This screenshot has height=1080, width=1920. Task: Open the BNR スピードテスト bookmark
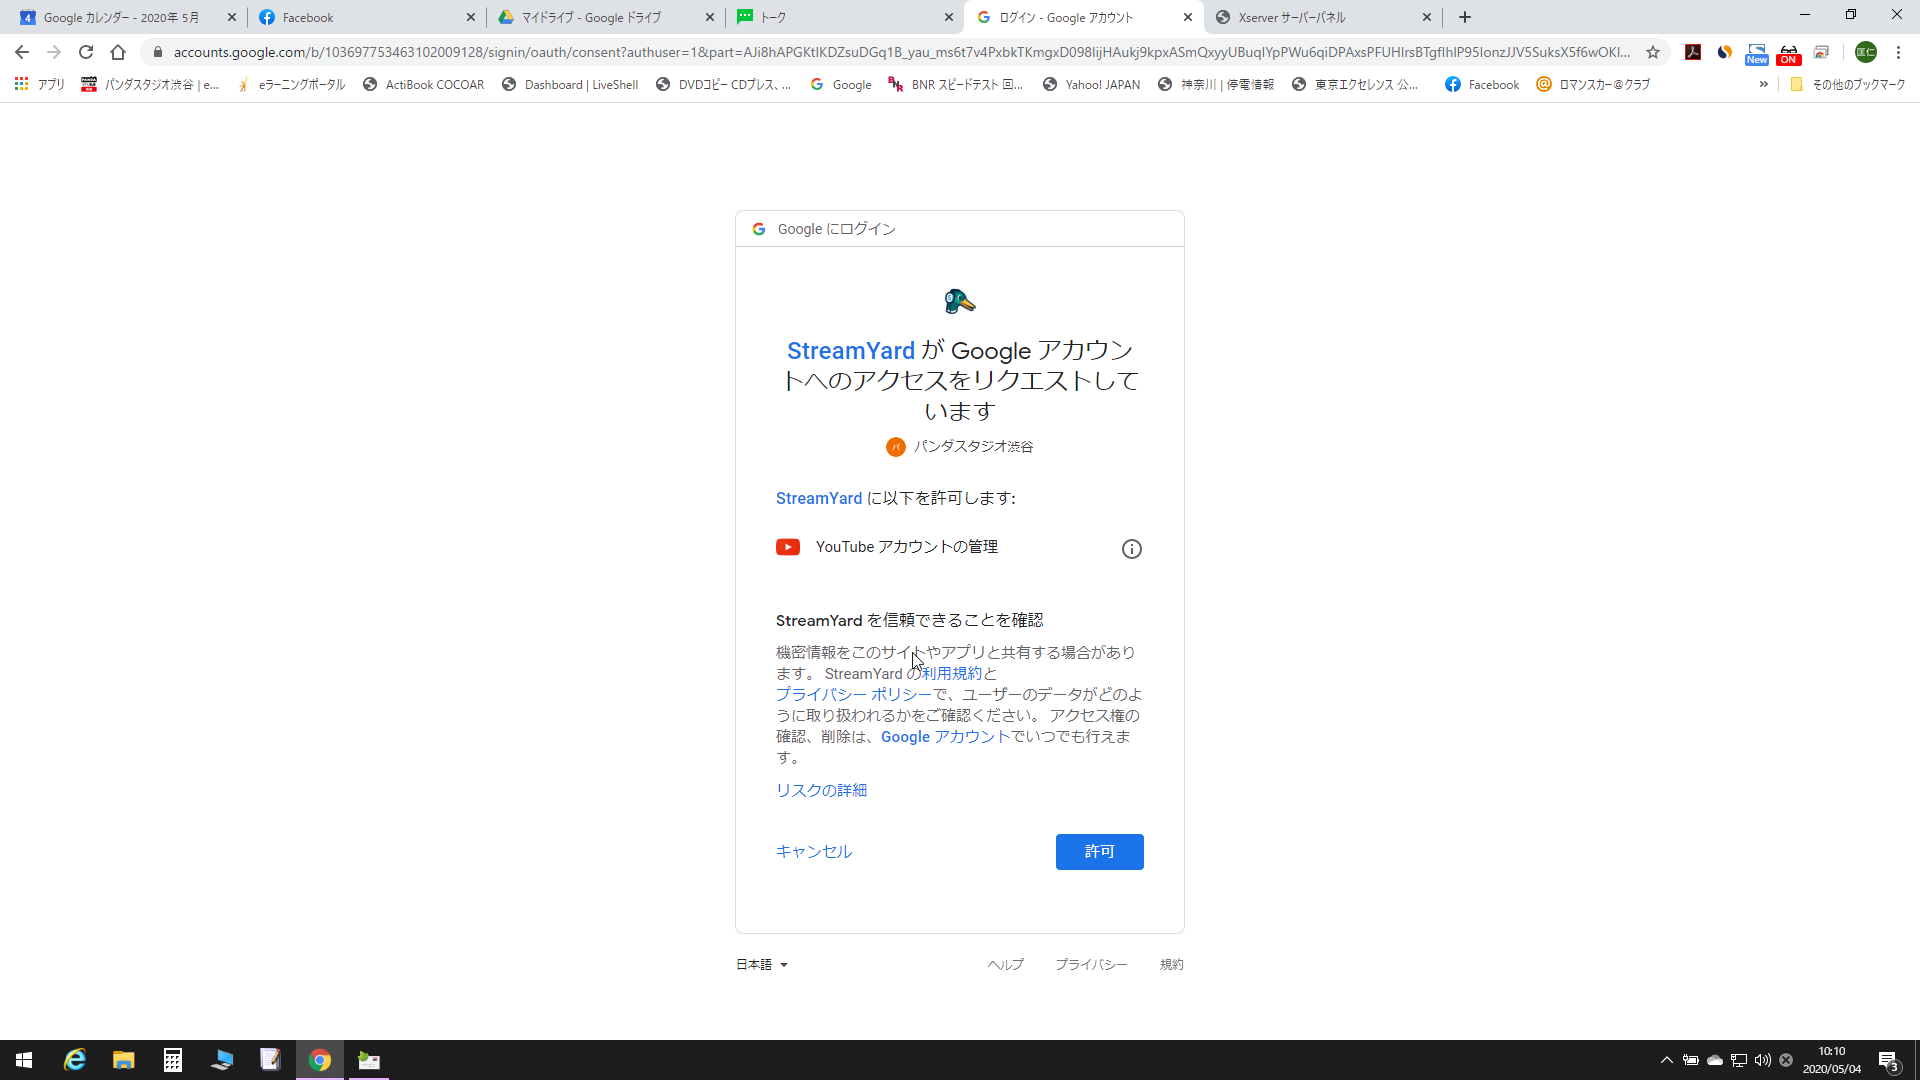point(956,85)
